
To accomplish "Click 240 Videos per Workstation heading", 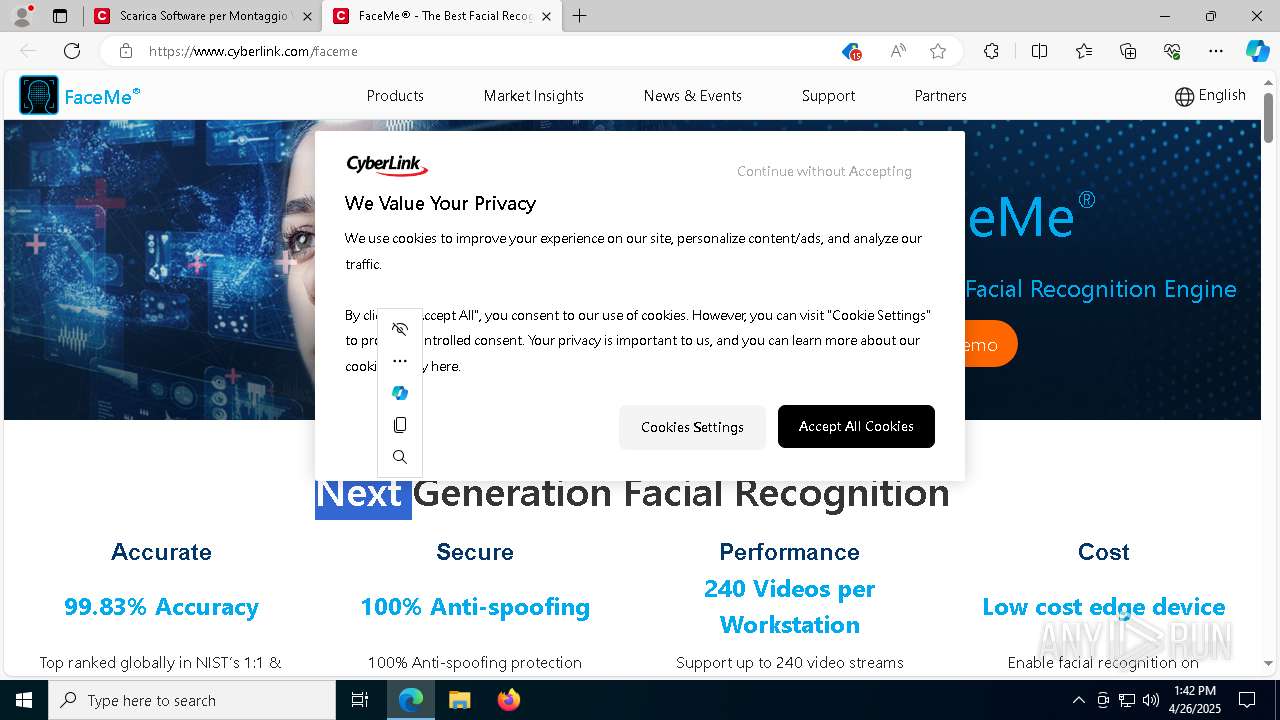I will 789,607.
